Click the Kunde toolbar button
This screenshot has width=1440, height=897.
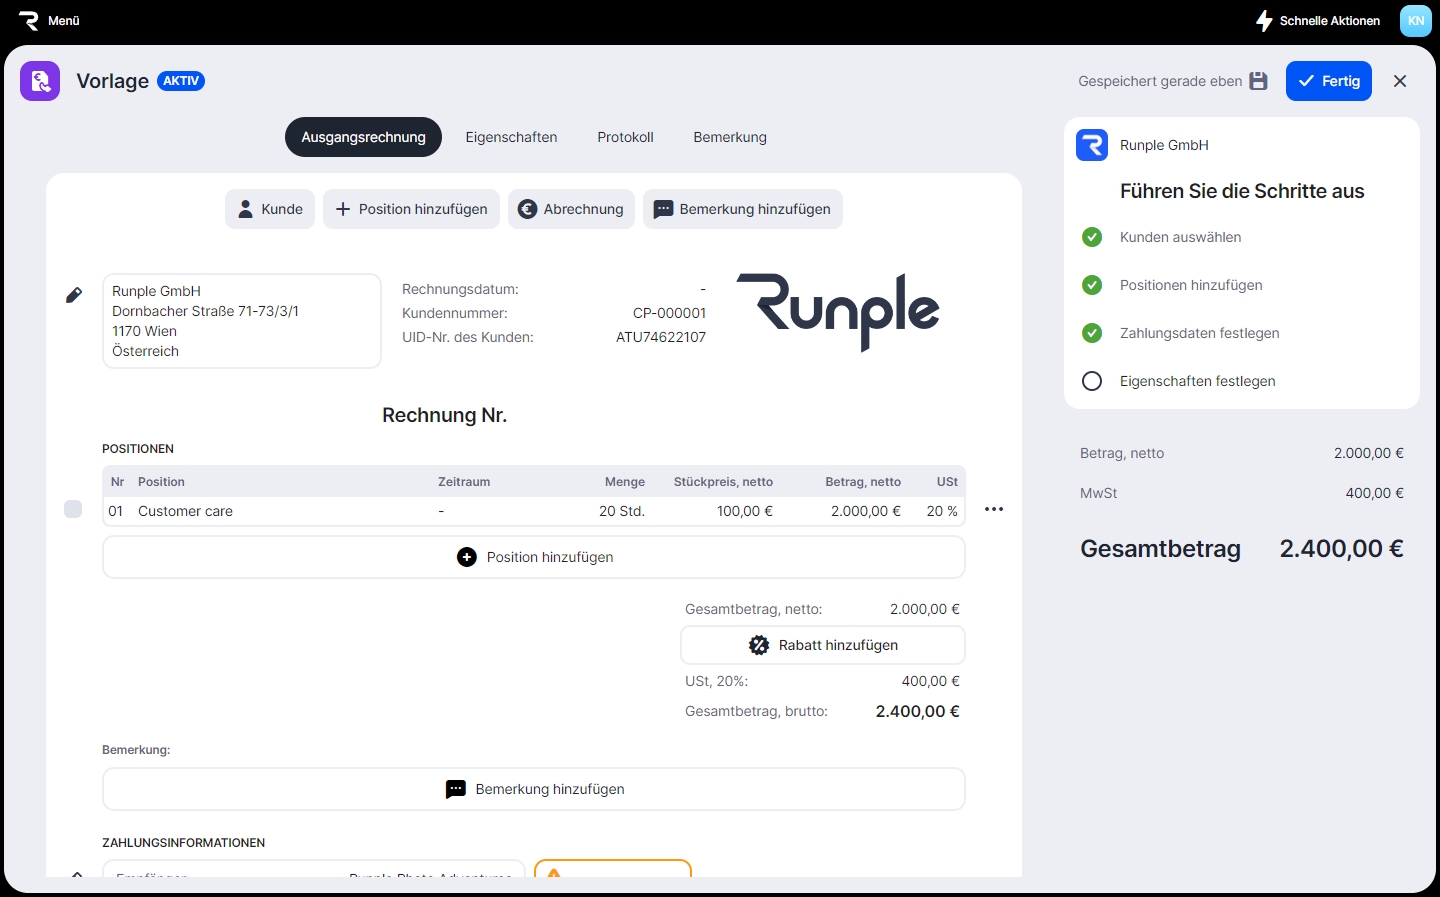(x=270, y=209)
